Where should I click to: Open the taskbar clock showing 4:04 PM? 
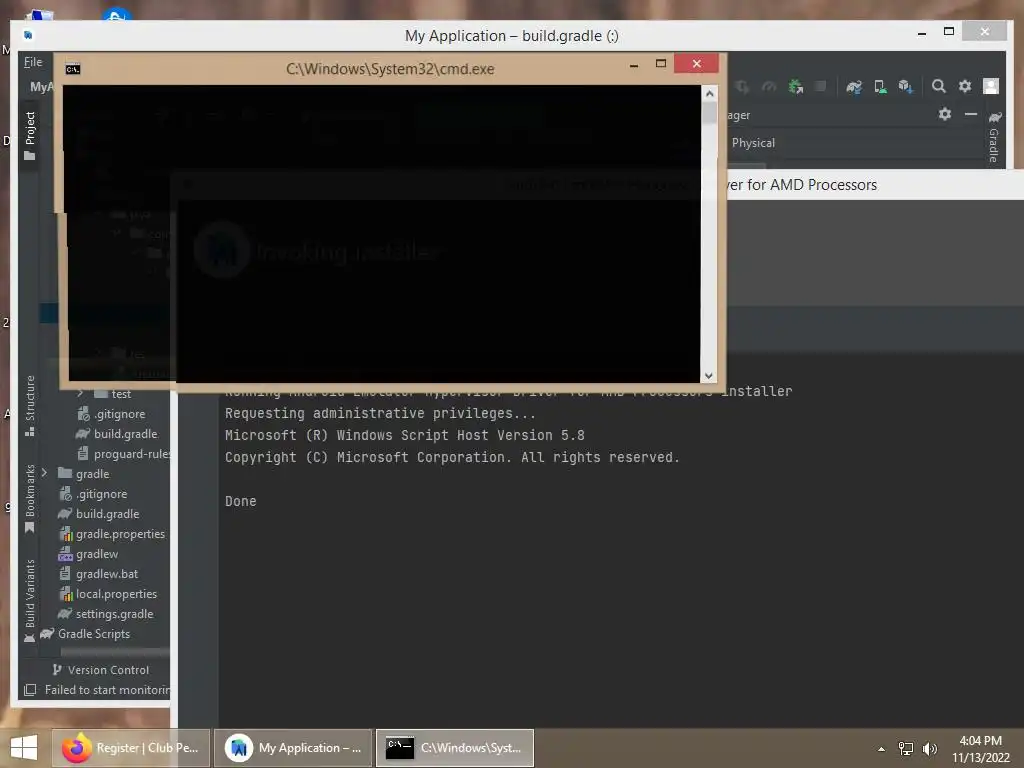pos(980,749)
